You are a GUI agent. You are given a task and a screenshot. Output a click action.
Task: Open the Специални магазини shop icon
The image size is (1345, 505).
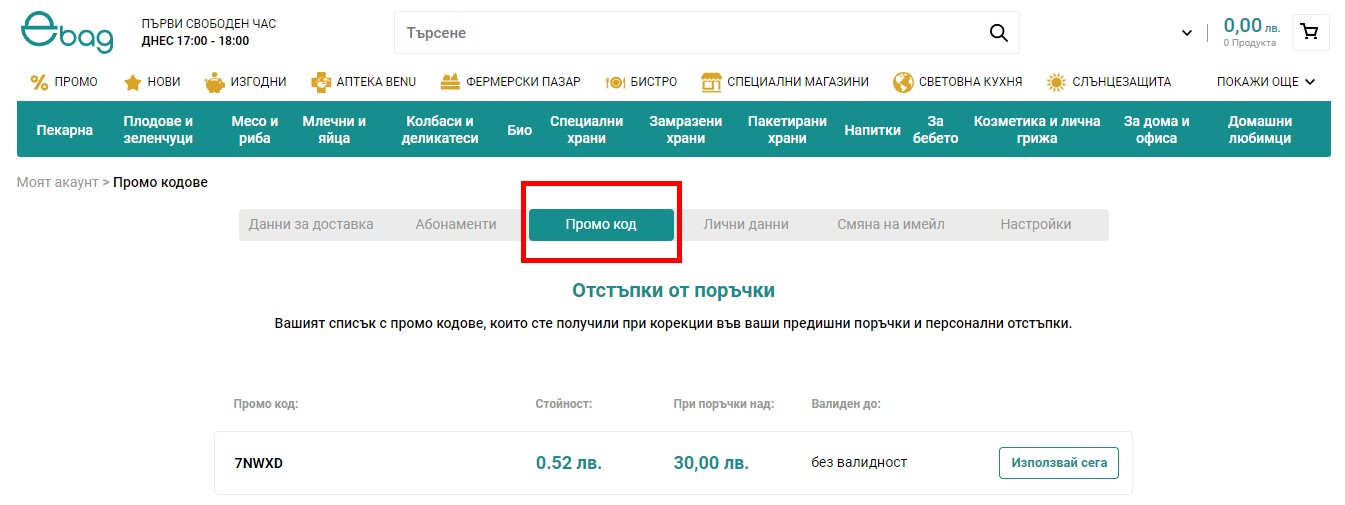click(x=711, y=82)
